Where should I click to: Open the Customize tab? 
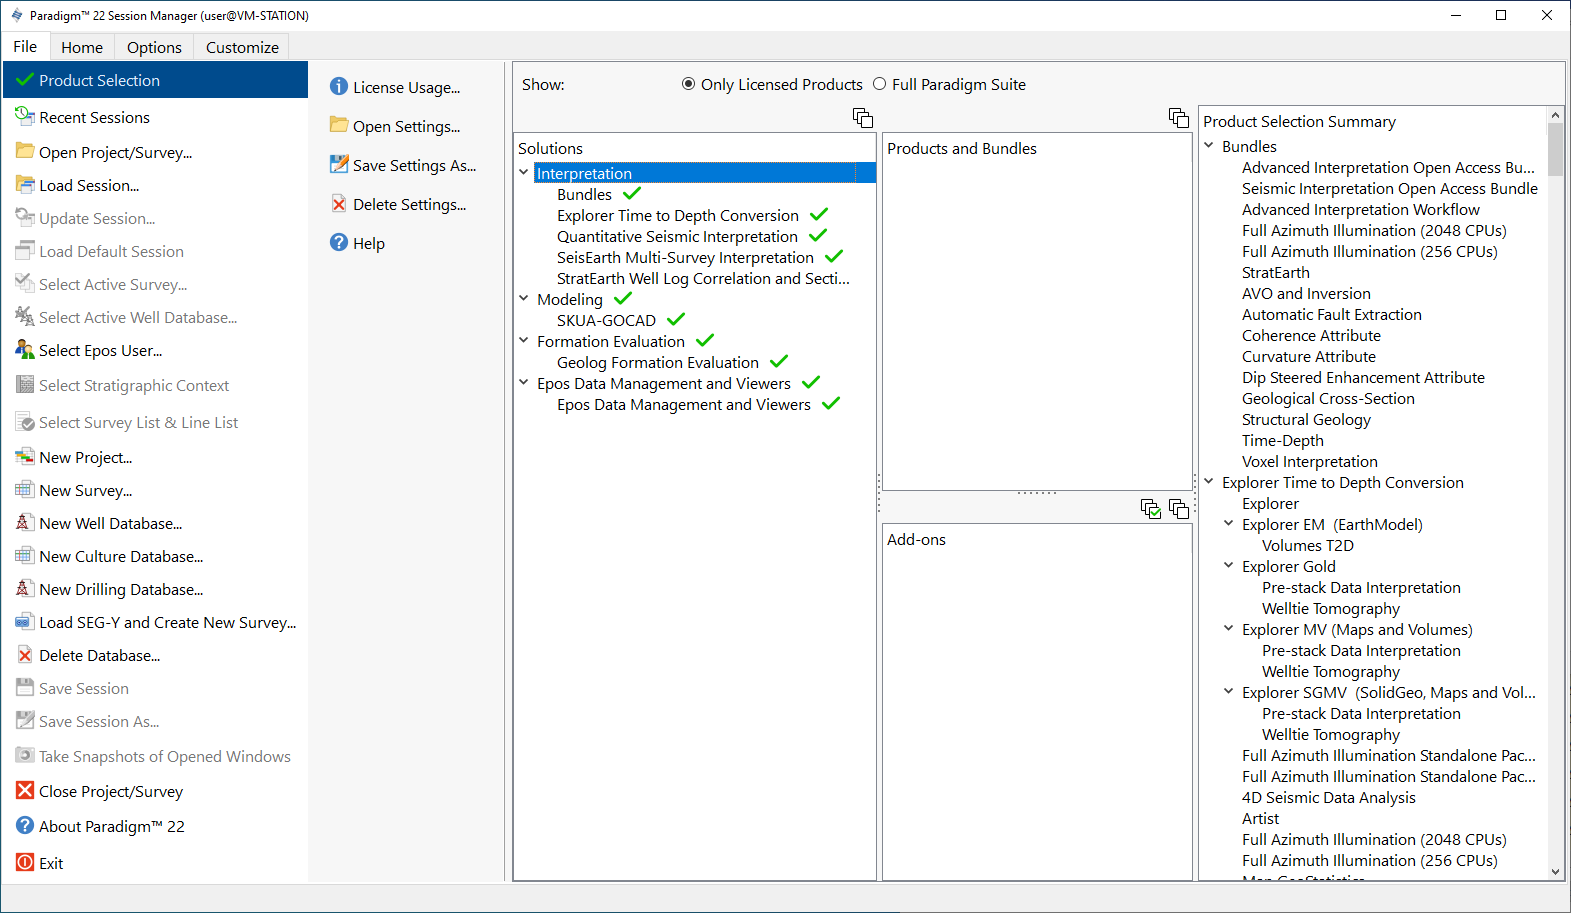coord(242,47)
